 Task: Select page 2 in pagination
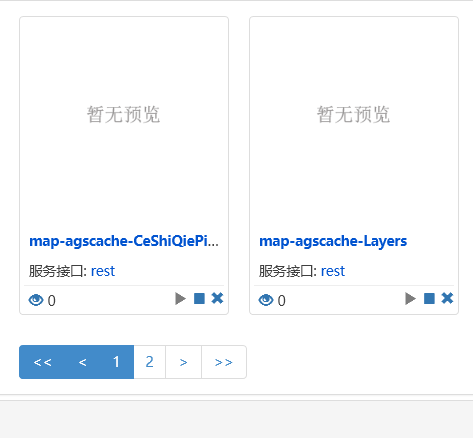click(x=149, y=362)
